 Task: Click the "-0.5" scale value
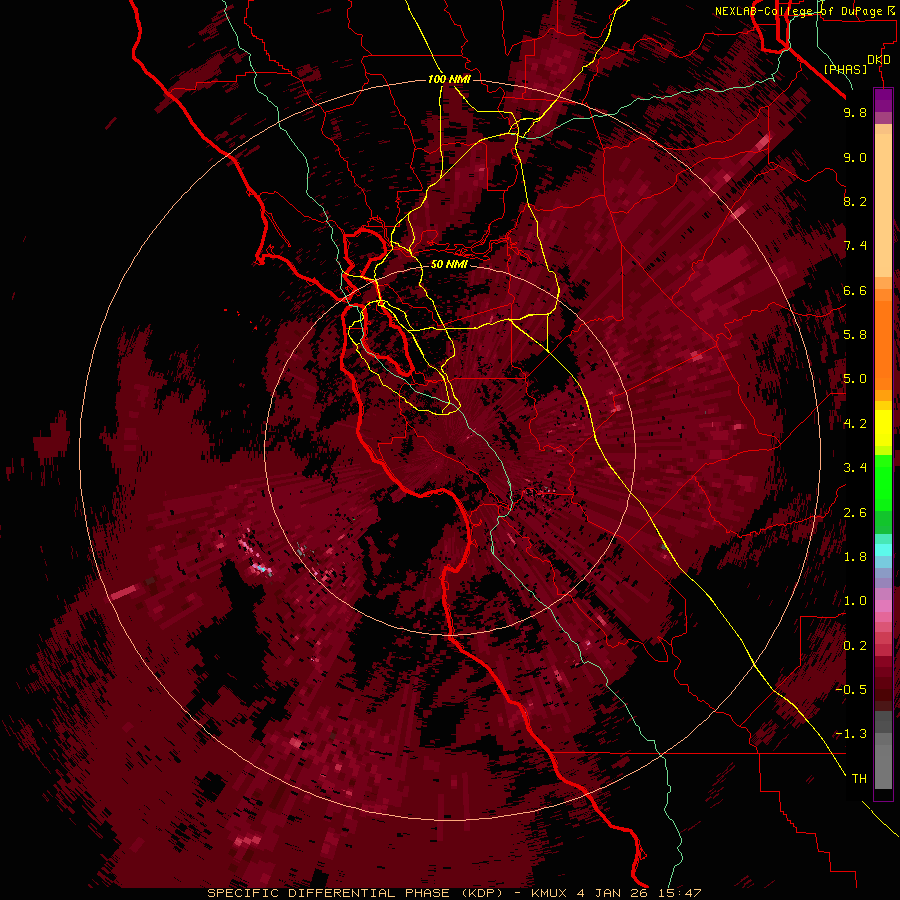click(x=851, y=690)
